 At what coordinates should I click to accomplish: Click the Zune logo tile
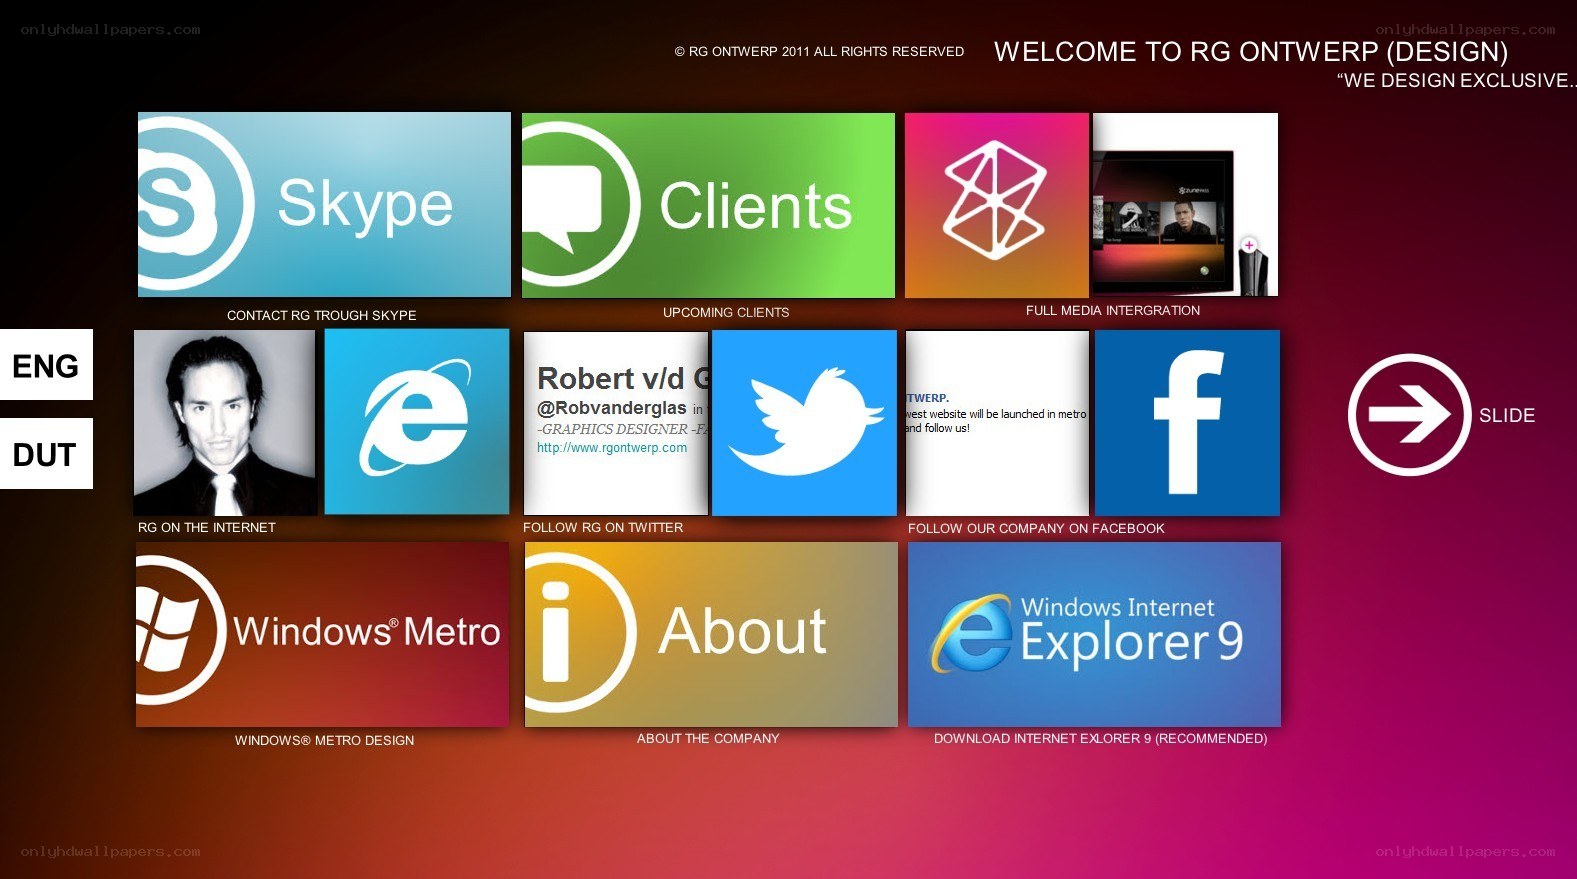(996, 205)
